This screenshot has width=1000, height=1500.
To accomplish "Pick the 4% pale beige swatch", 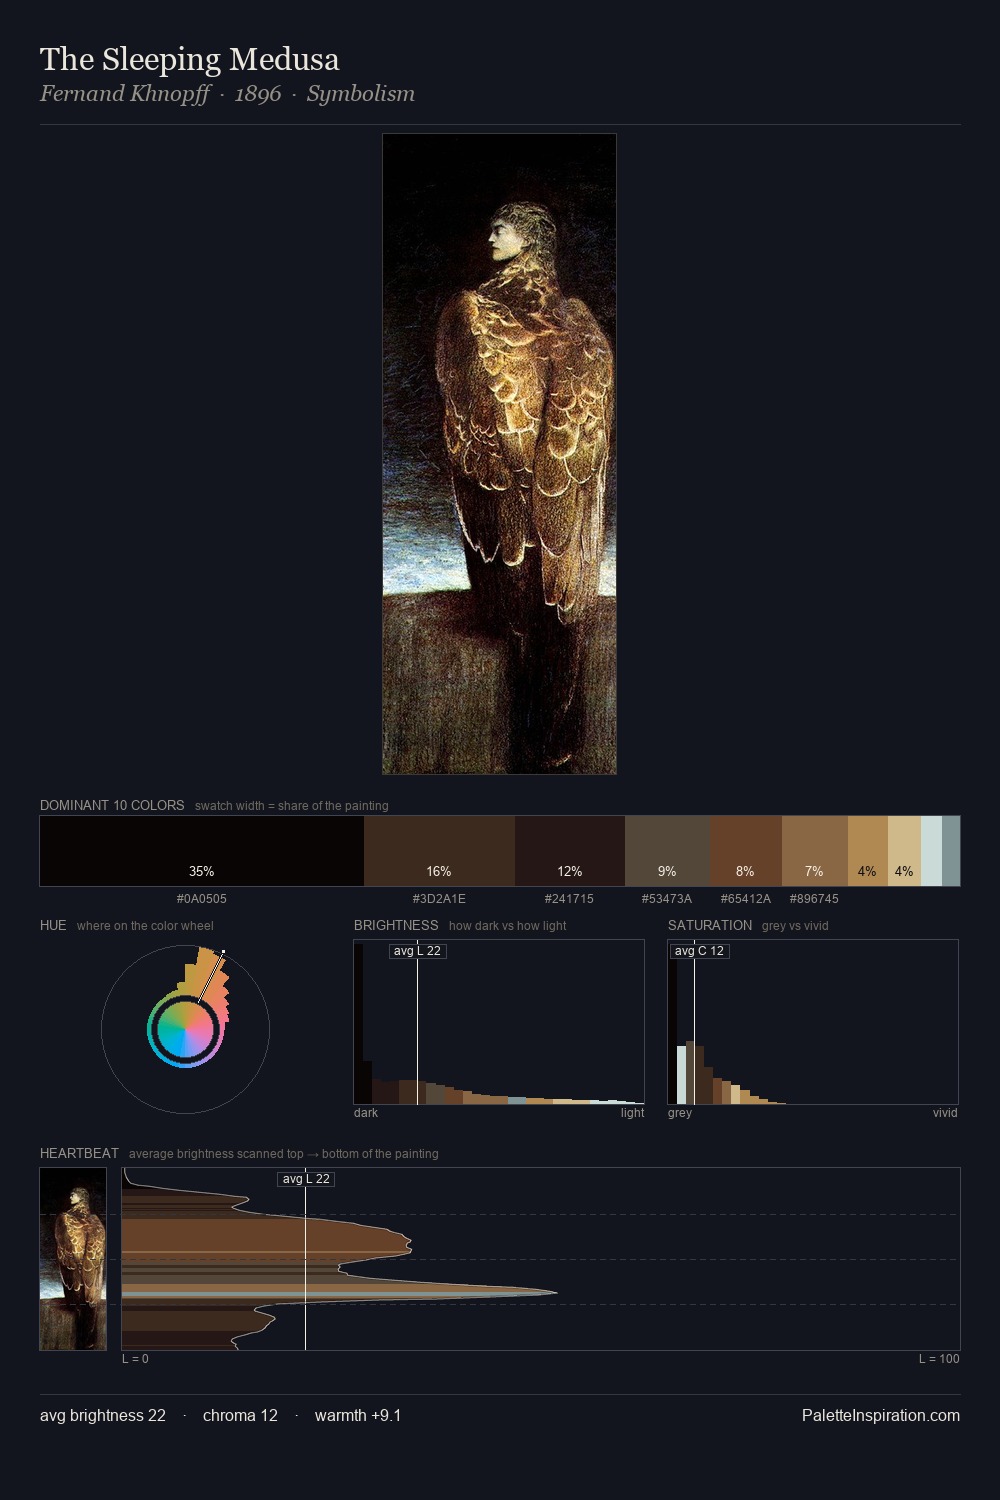I will (904, 851).
